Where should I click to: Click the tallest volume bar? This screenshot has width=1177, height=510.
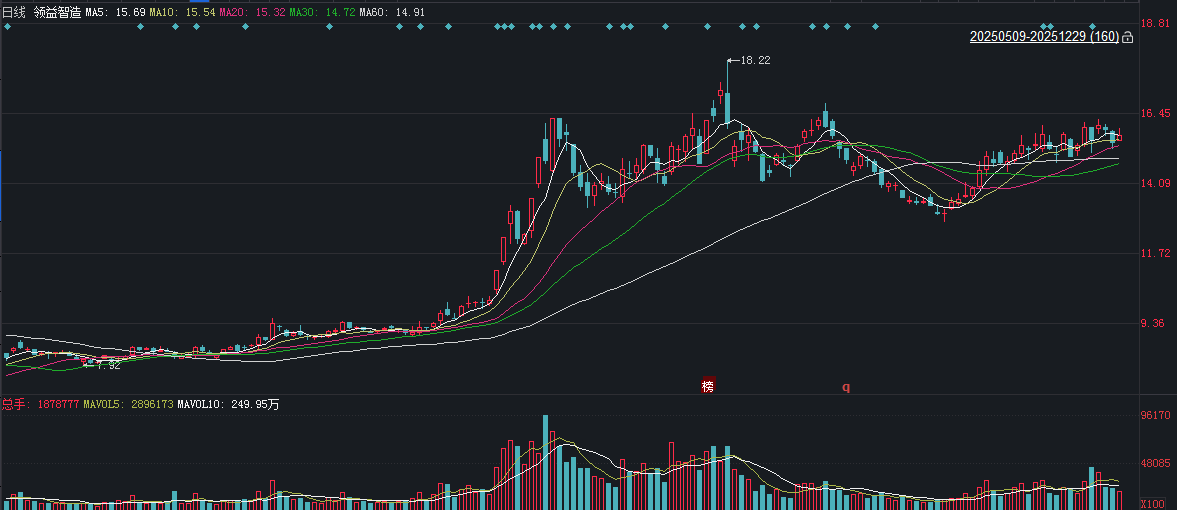545,461
